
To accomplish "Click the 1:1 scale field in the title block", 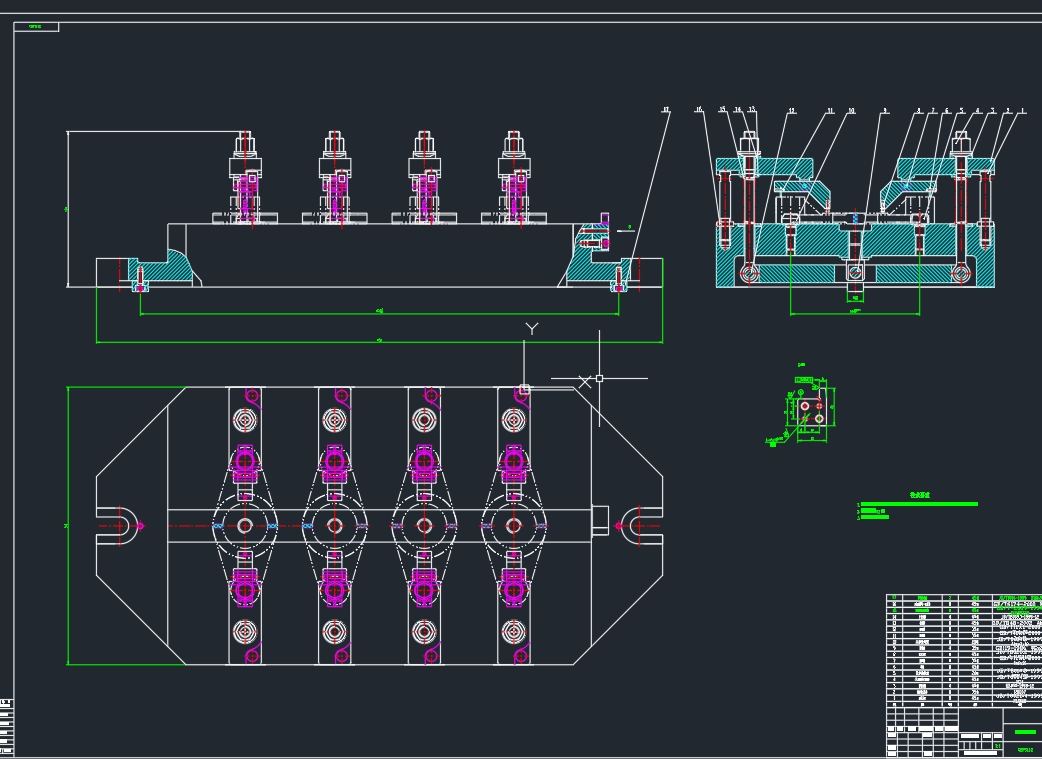I will (997, 746).
